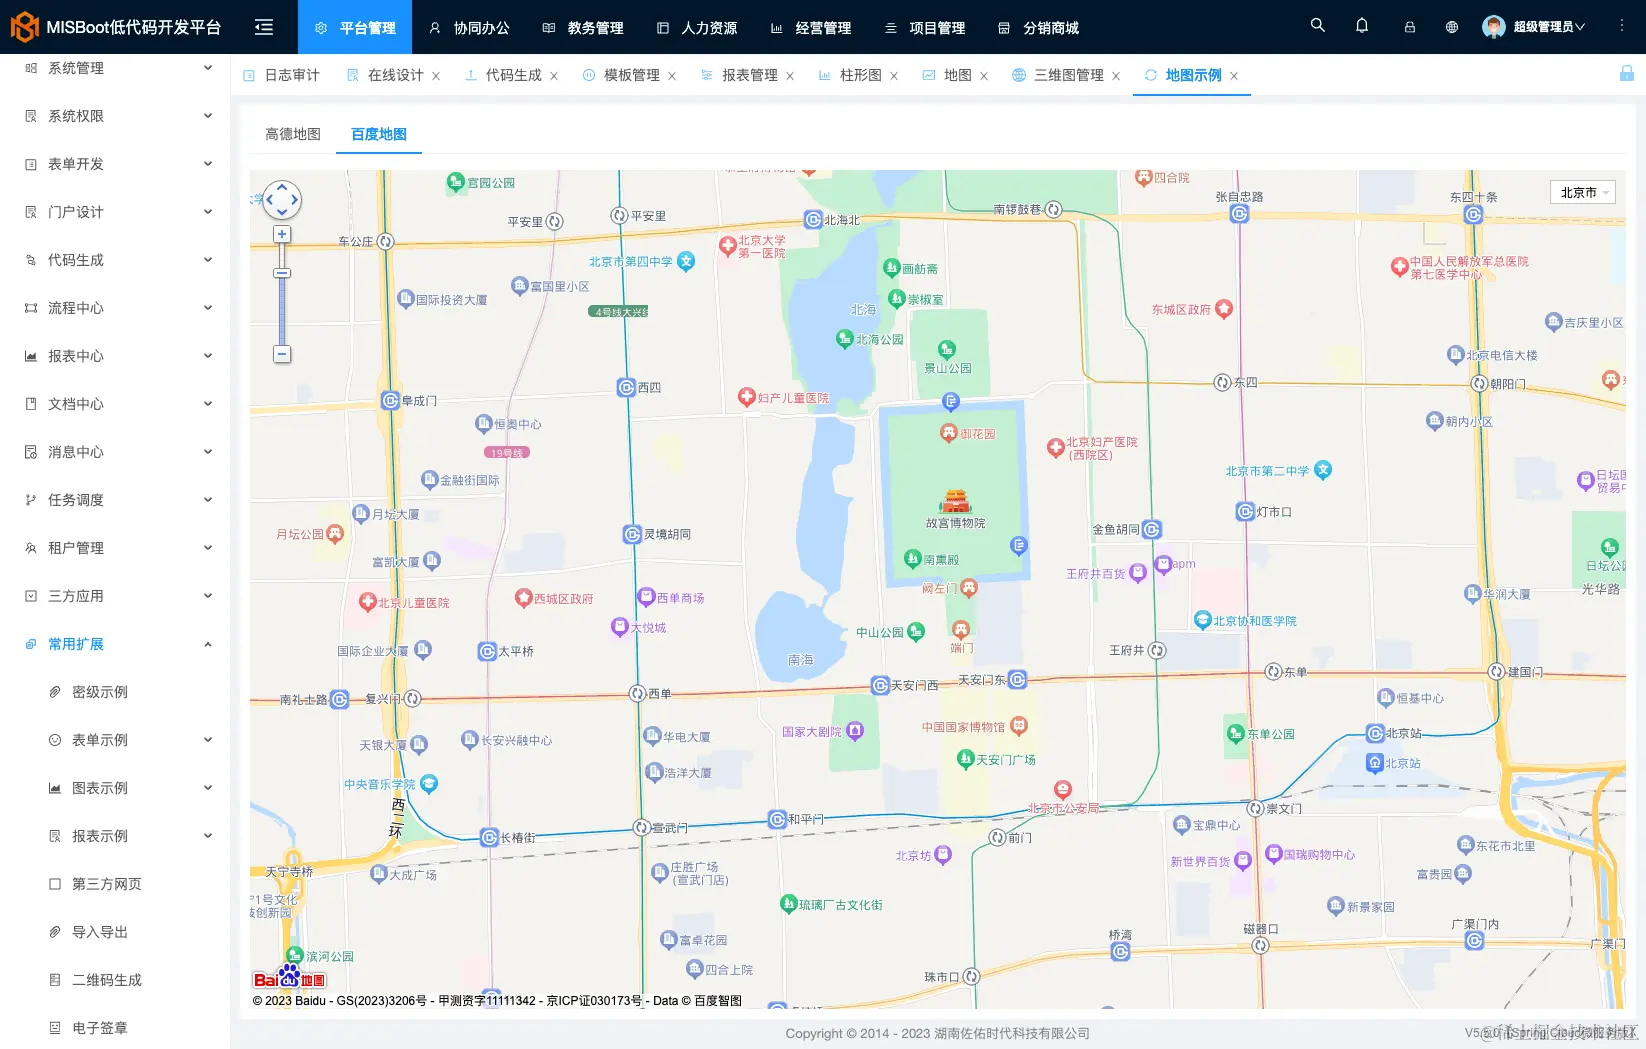
Task: Click the Baidu map logo
Action: coord(289,977)
